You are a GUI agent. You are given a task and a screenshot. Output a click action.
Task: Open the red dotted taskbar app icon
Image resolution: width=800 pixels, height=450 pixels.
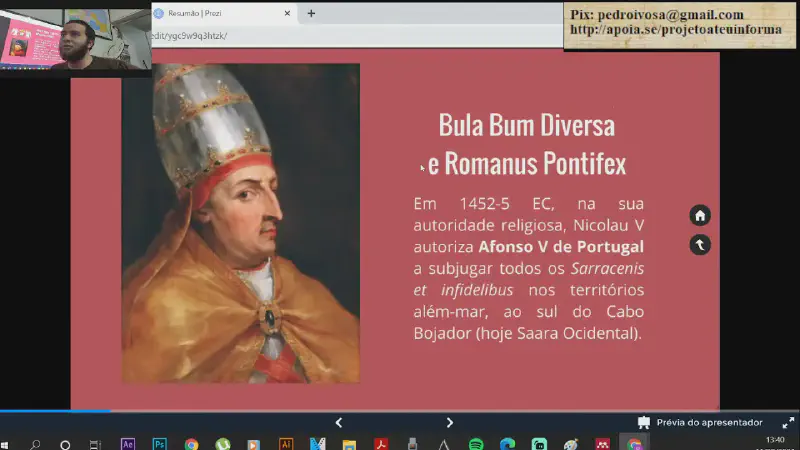click(603, 444)
